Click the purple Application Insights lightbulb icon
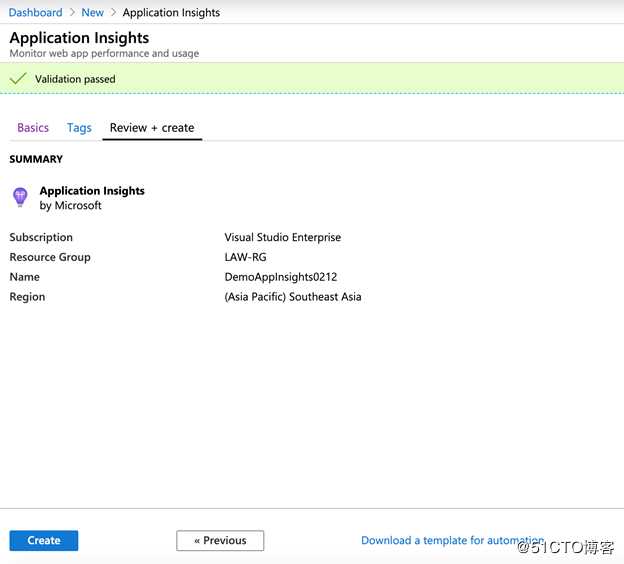The image size is (624, 564). coord(20,197)
